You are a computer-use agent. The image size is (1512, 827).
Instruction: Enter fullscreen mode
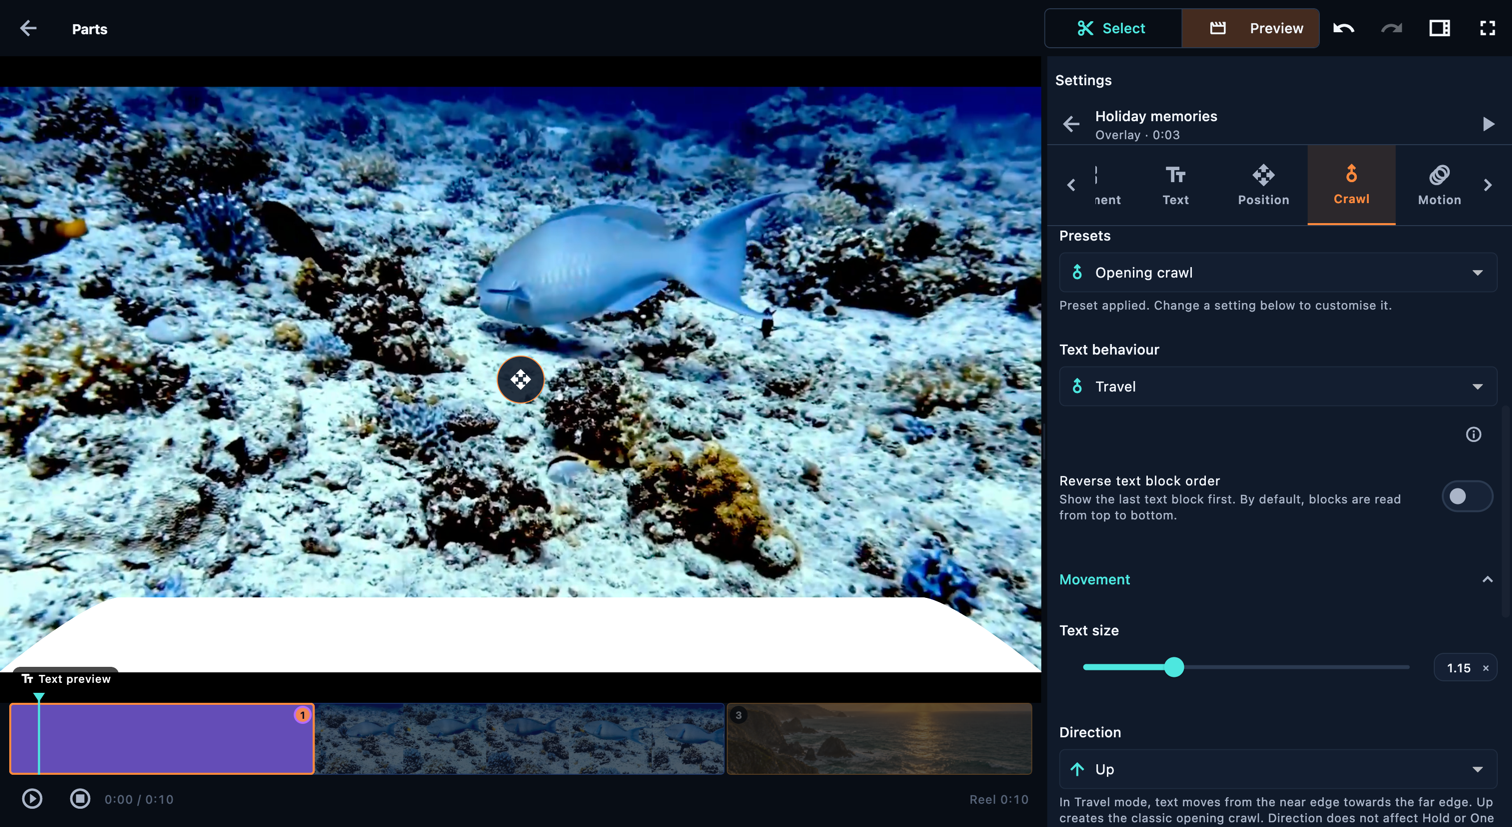(x=1488, y=28)
